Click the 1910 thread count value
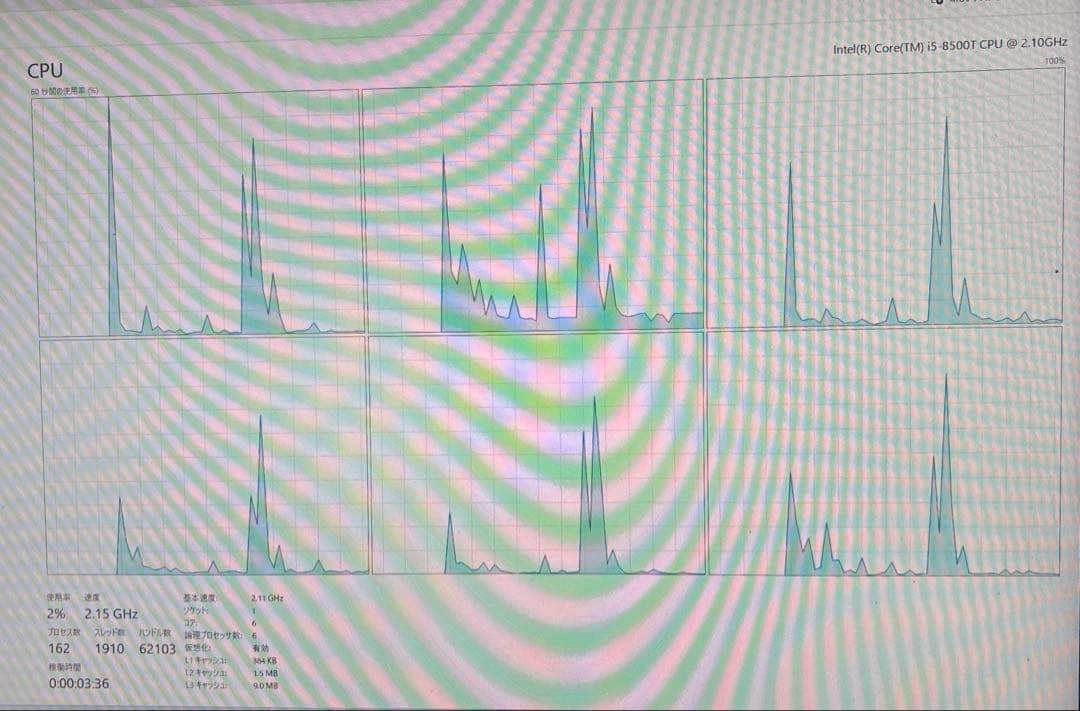1080x711 pixels. 109,648
